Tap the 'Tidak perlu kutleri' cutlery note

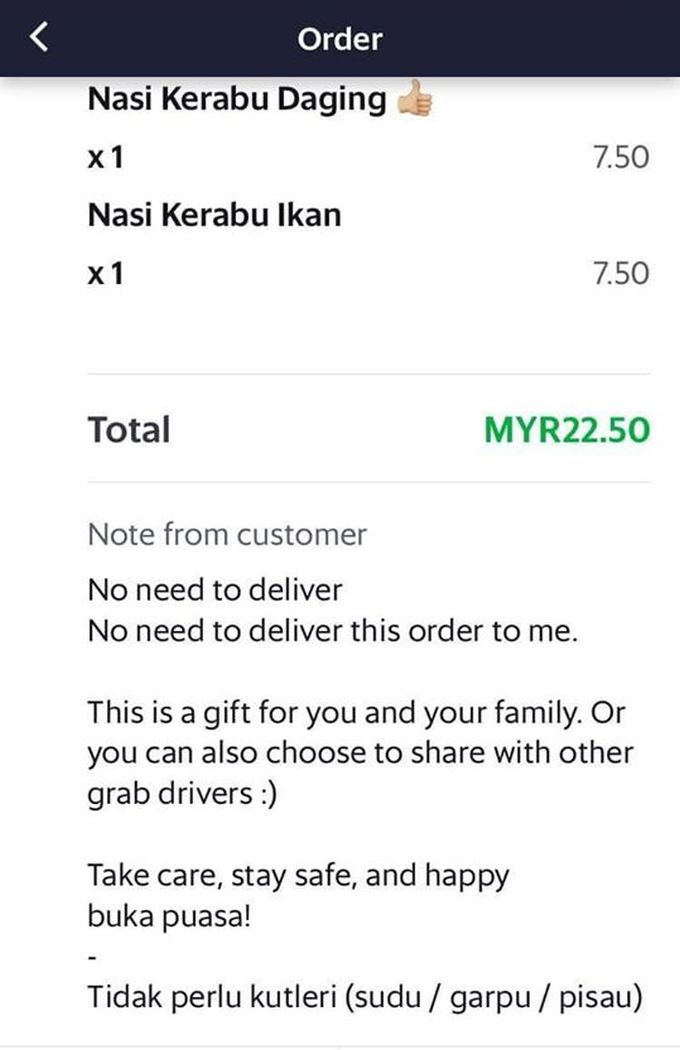[365, 998]
